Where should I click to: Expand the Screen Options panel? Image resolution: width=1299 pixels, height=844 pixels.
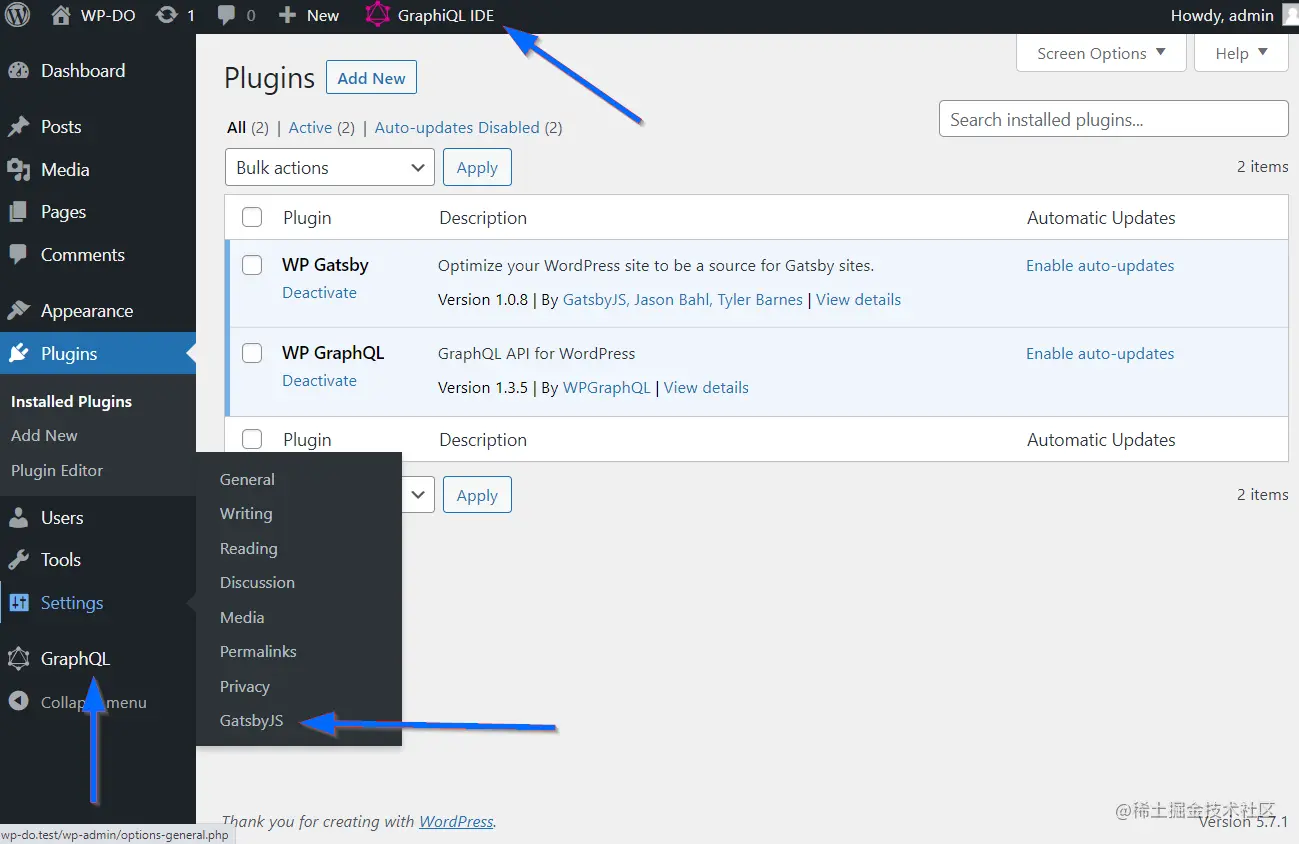1100,53
